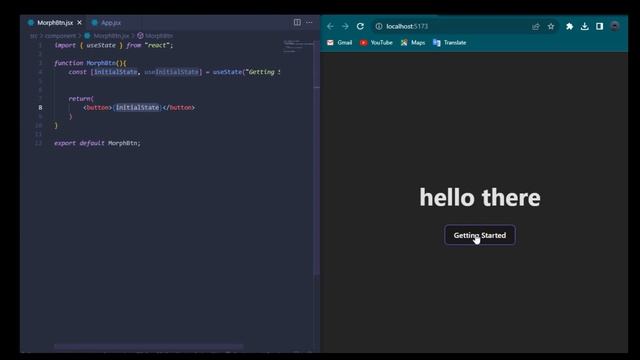Click the component breadcrumb segment
This screenshot has width=640, height=360.
tap(60, 36)
